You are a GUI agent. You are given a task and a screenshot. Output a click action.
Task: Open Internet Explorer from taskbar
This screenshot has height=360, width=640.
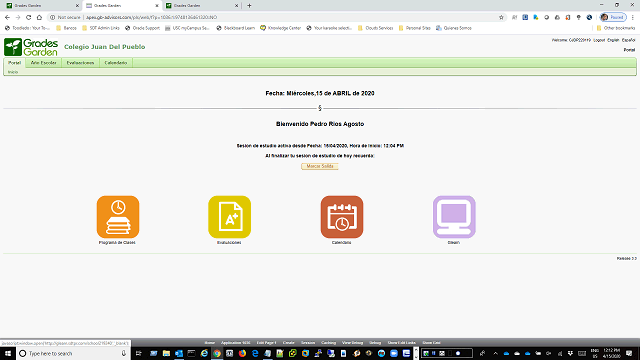pyautogui.click(x=204, y=353)
